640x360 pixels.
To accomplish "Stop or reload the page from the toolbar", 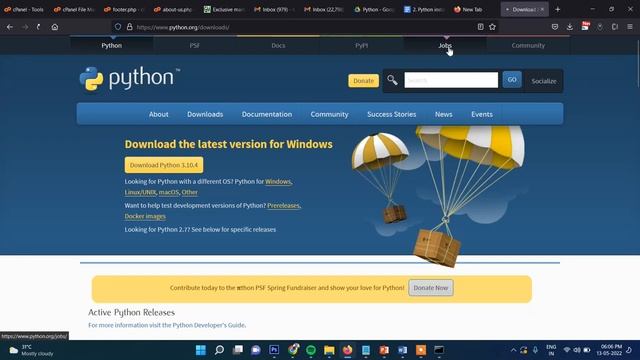I will tap(39, 27).
